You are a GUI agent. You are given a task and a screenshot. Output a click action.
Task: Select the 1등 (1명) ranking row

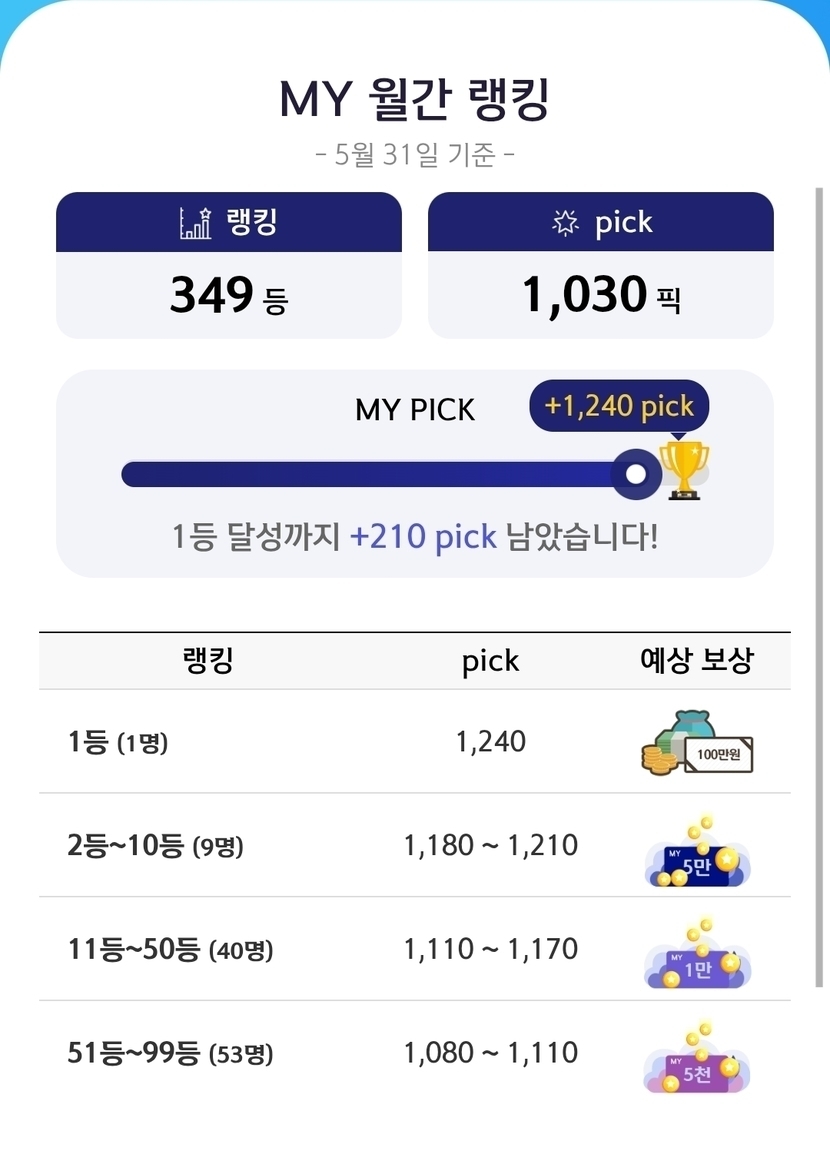click(x=415, y=742)
